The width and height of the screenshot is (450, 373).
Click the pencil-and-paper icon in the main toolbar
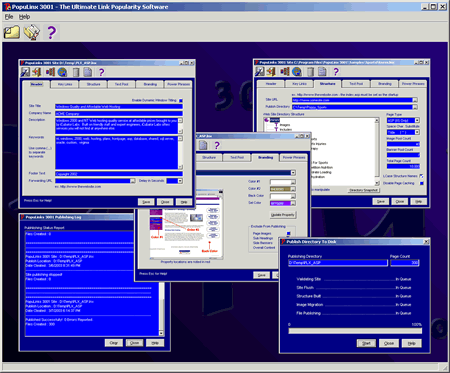pyautogui.click(x=32, y=32)
